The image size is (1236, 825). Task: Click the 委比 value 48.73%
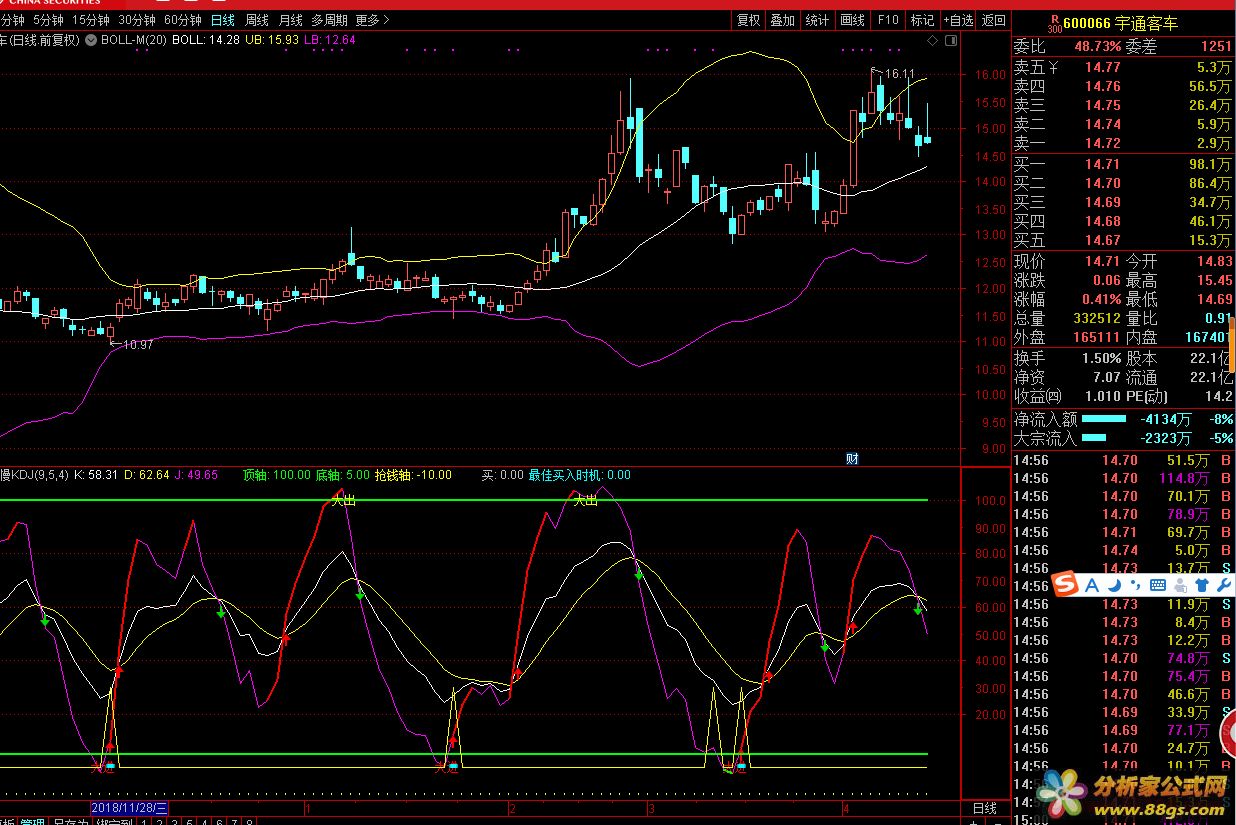pyautogui.click(x=1098, y=46)
